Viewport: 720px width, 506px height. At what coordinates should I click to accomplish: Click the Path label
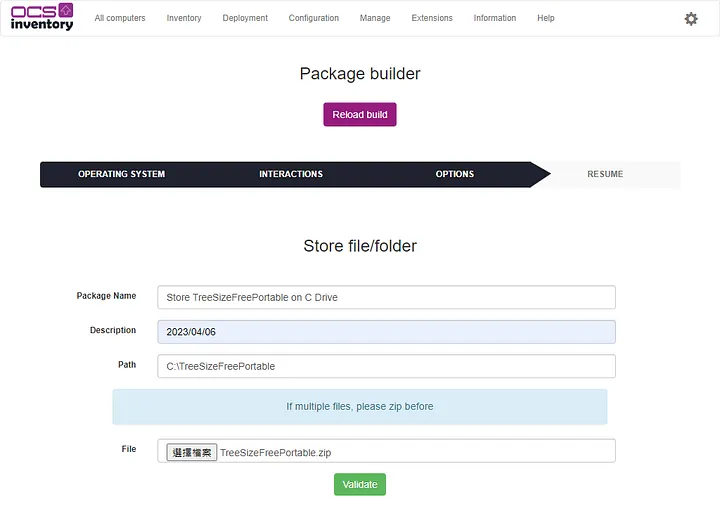coord(127,365)
